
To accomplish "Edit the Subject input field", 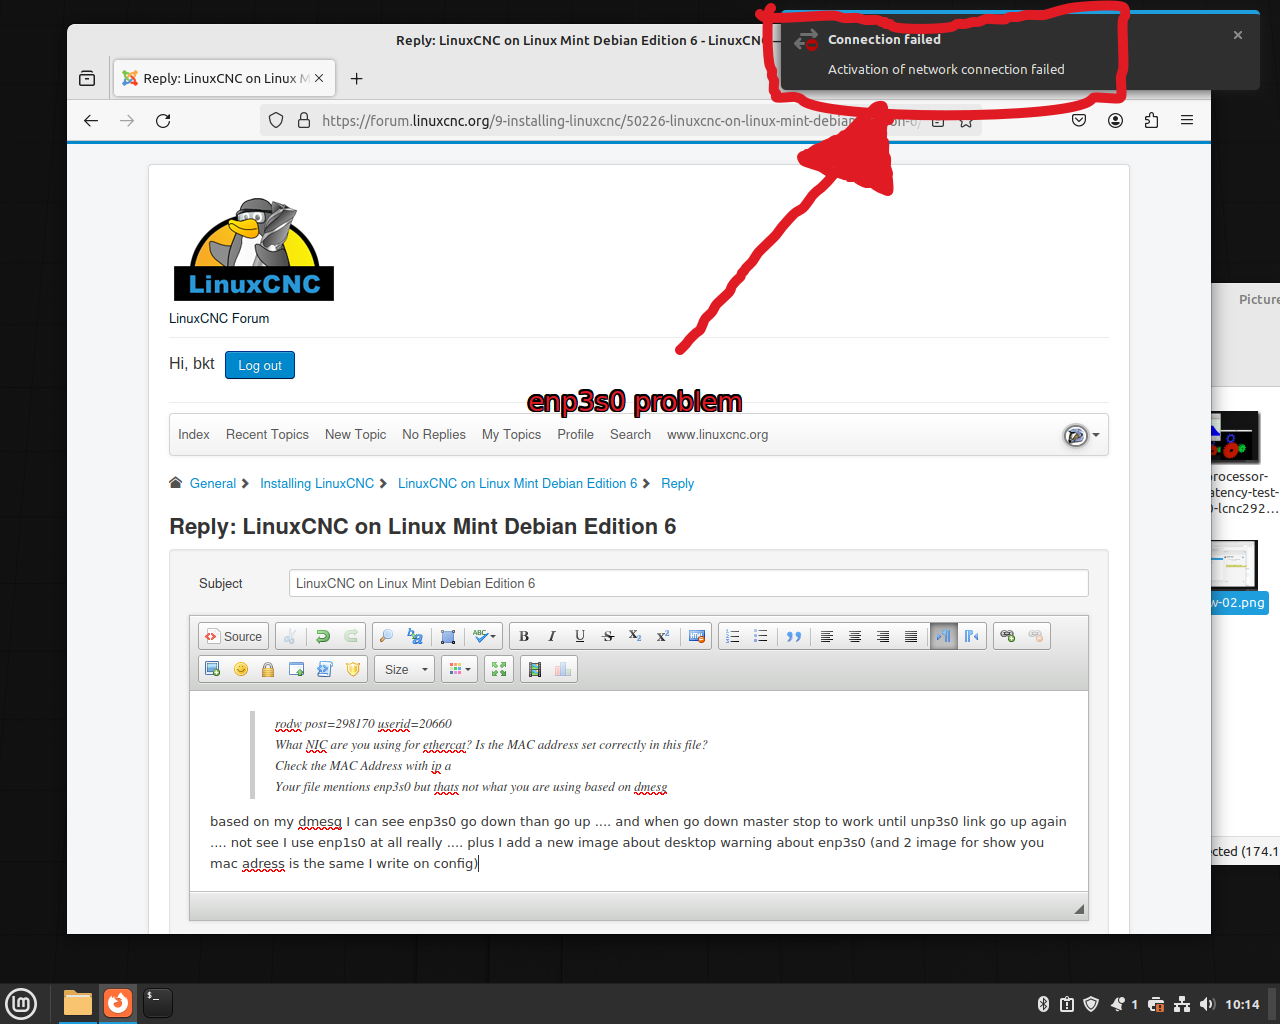I will pyautogui.click(x=688, y=583).
